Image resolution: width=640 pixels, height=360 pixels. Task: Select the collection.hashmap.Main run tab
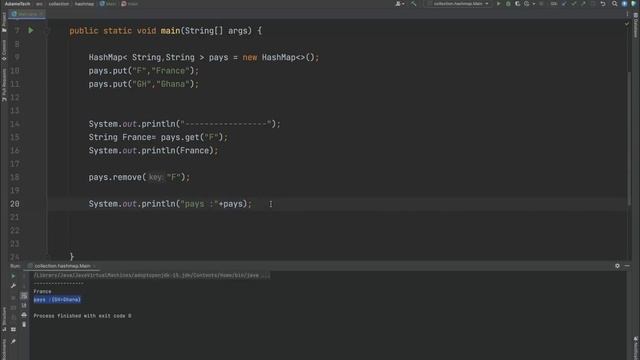62,266
